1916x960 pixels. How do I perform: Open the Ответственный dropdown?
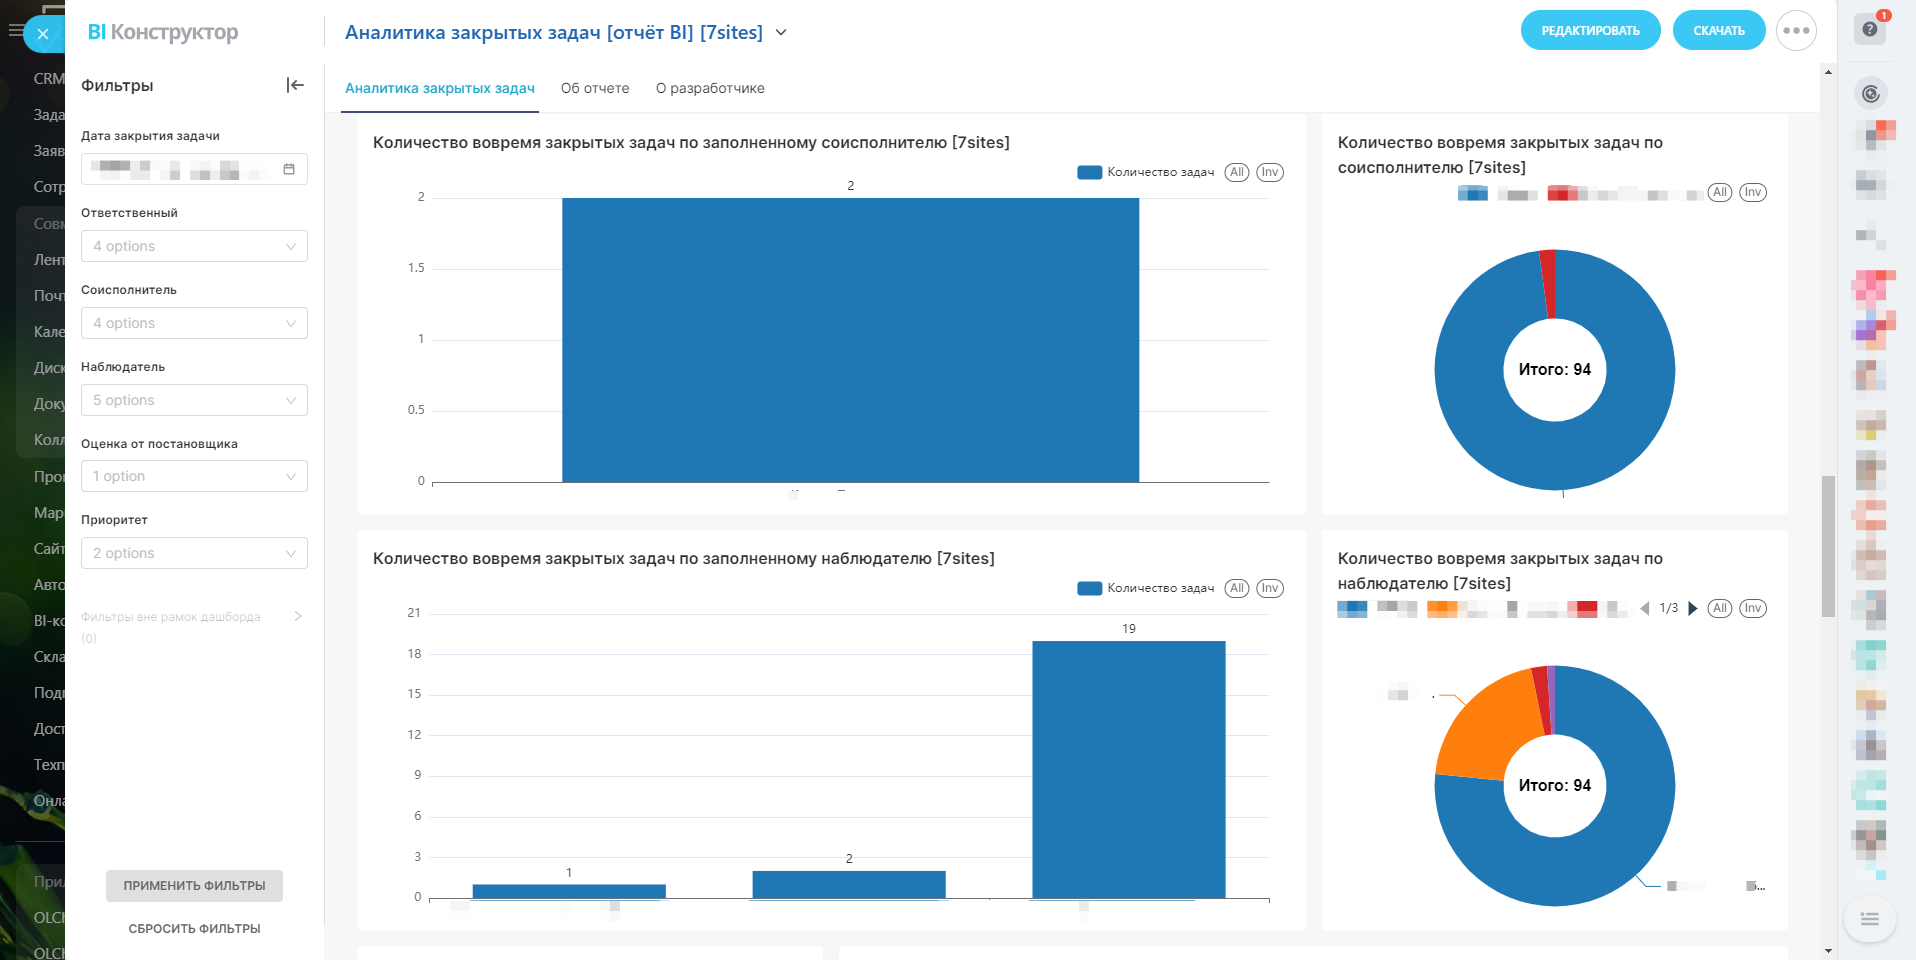point(194,246)
